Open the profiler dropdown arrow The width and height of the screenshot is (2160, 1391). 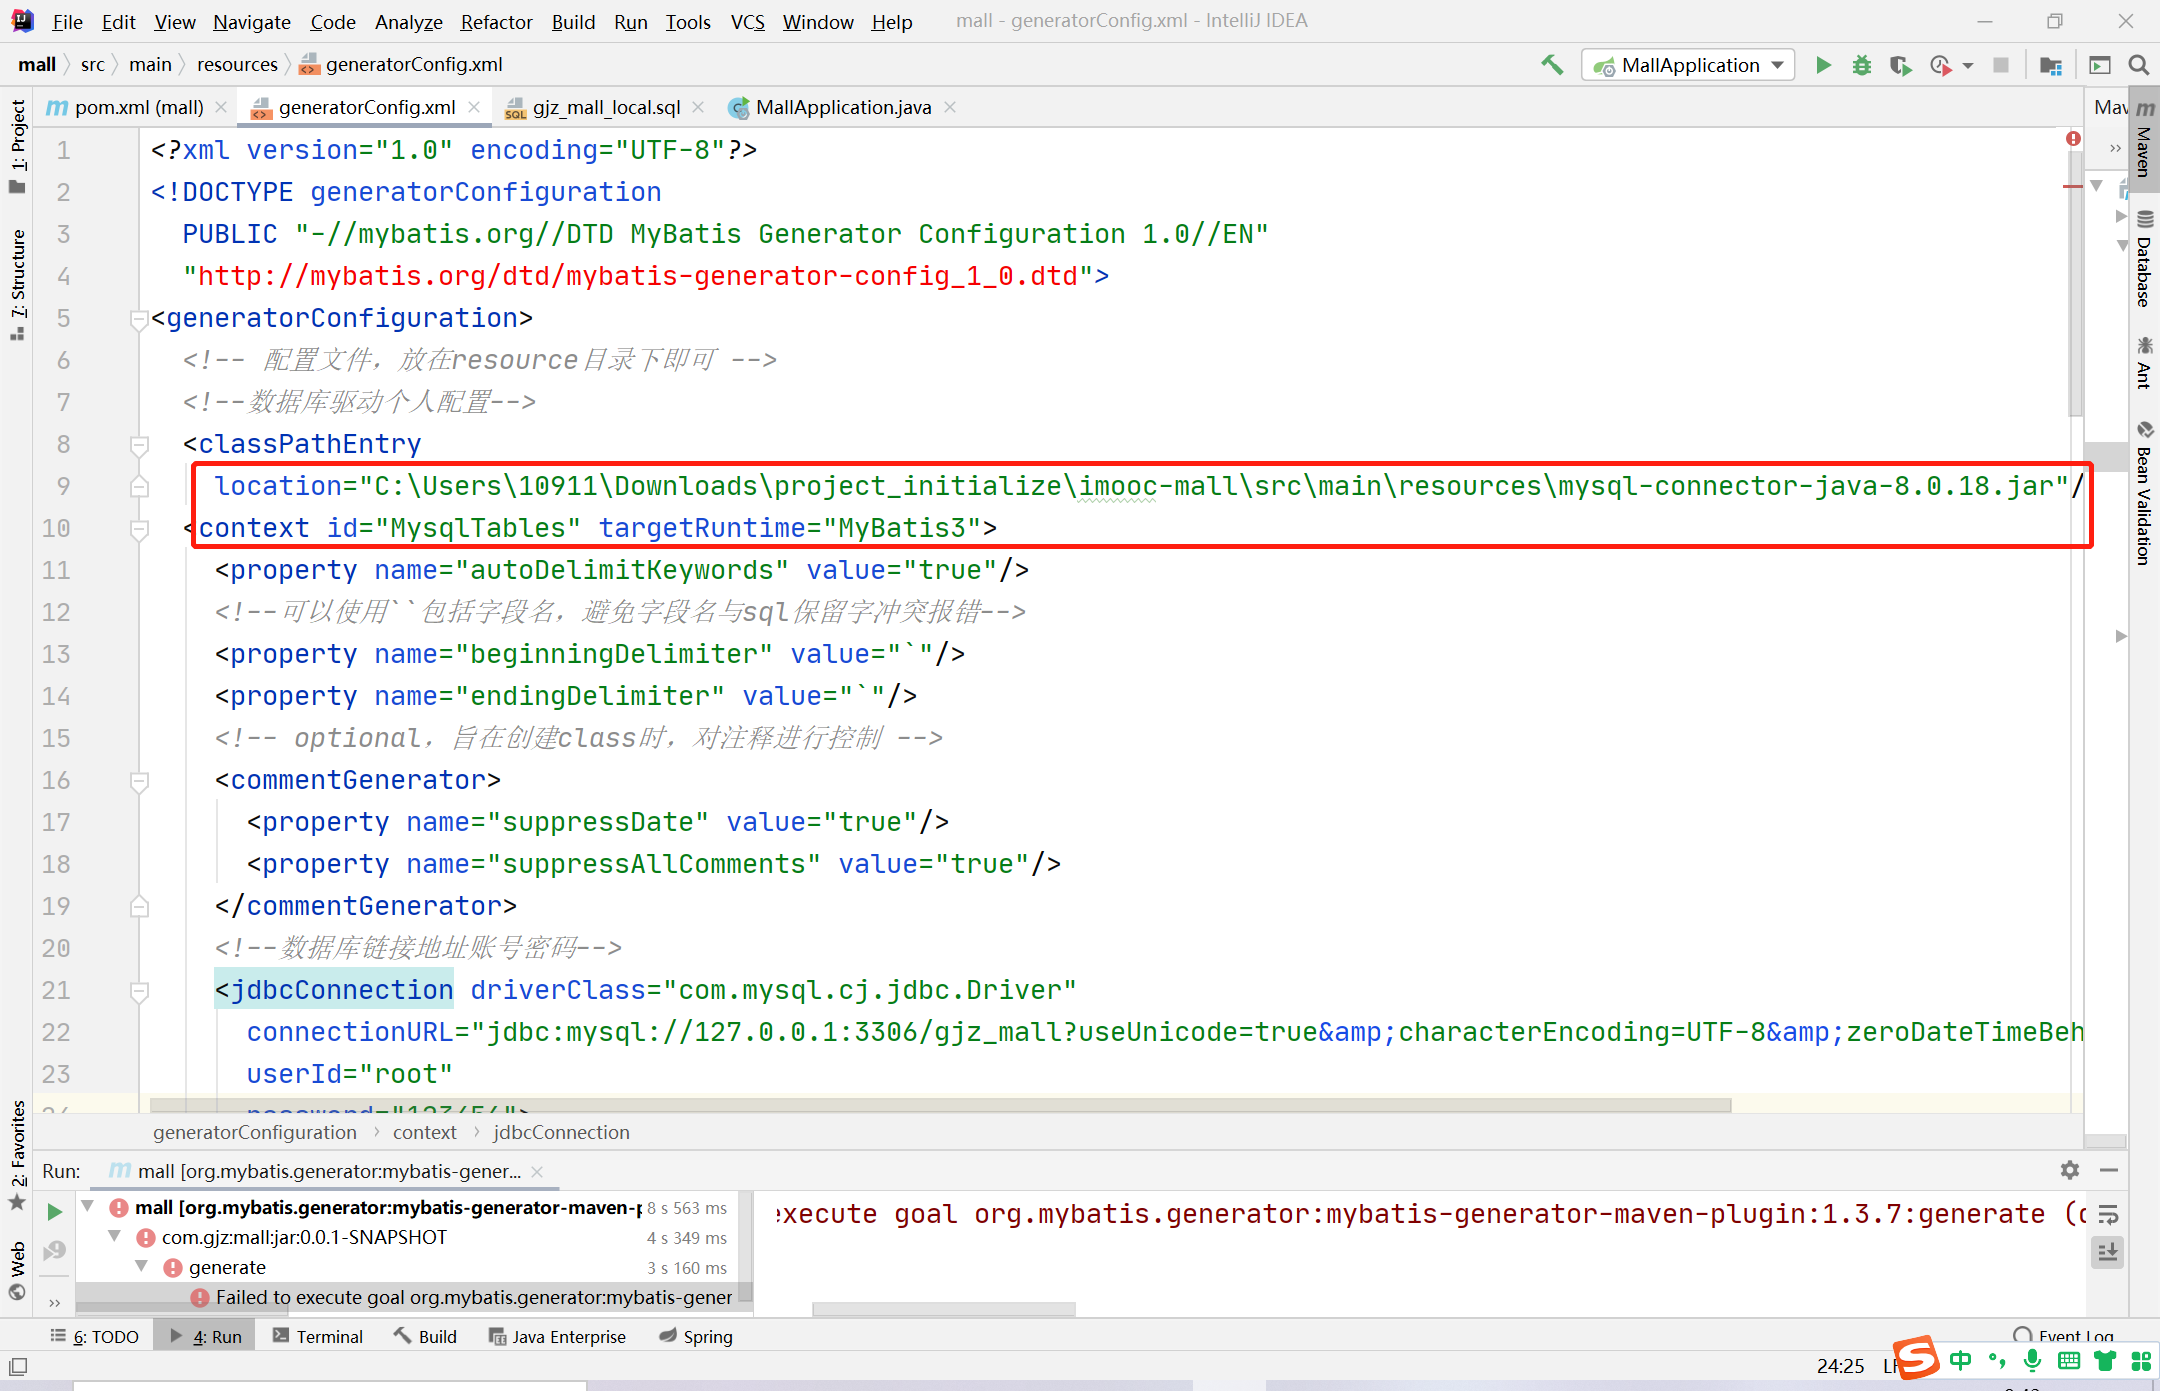click(1968, 66)
